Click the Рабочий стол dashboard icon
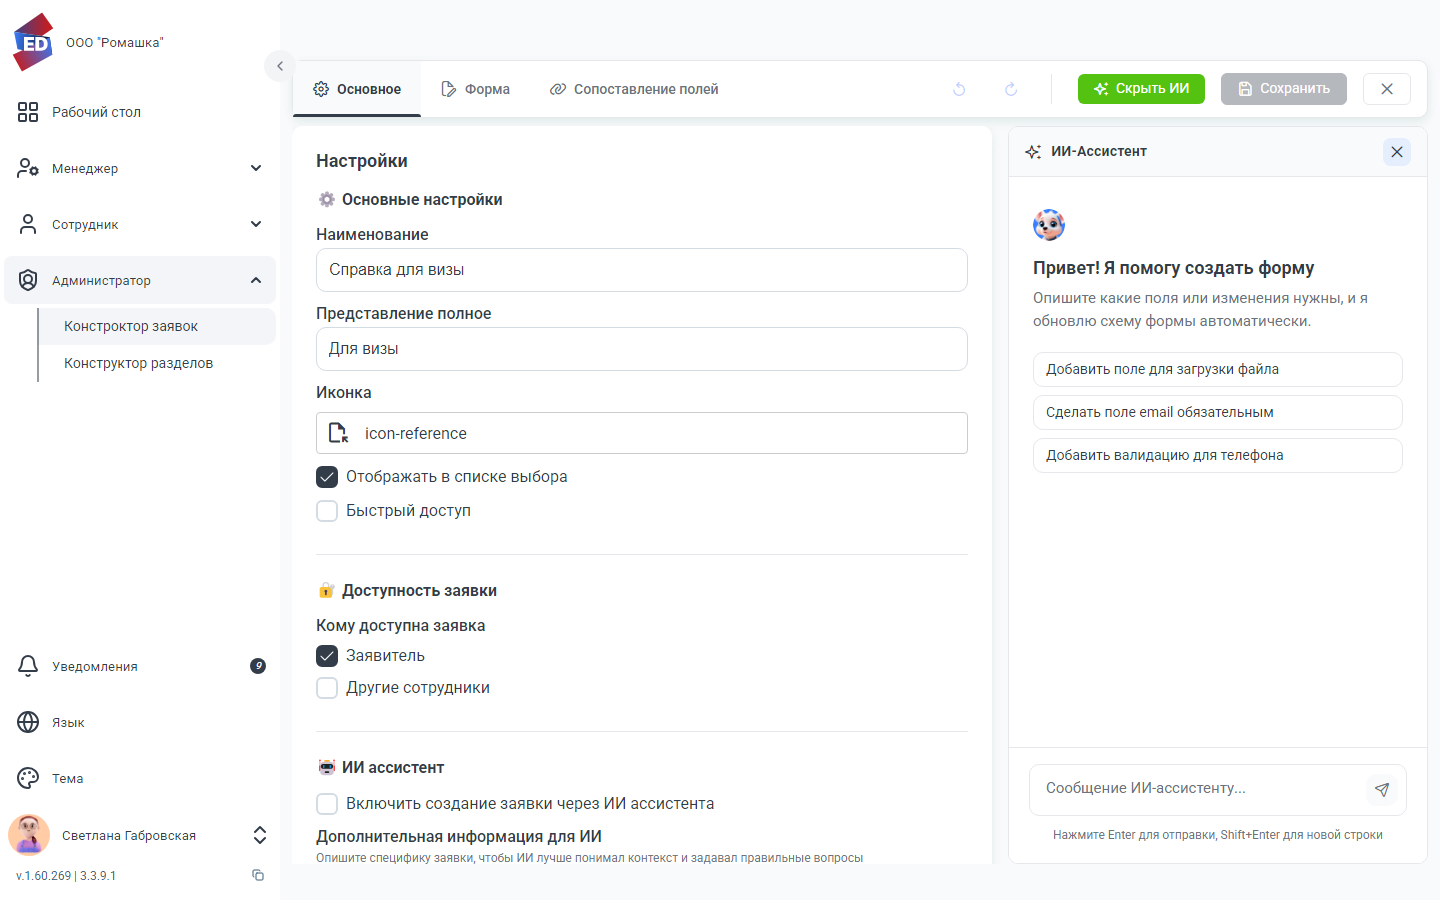The image size is (1440, 900). point(28,112)
